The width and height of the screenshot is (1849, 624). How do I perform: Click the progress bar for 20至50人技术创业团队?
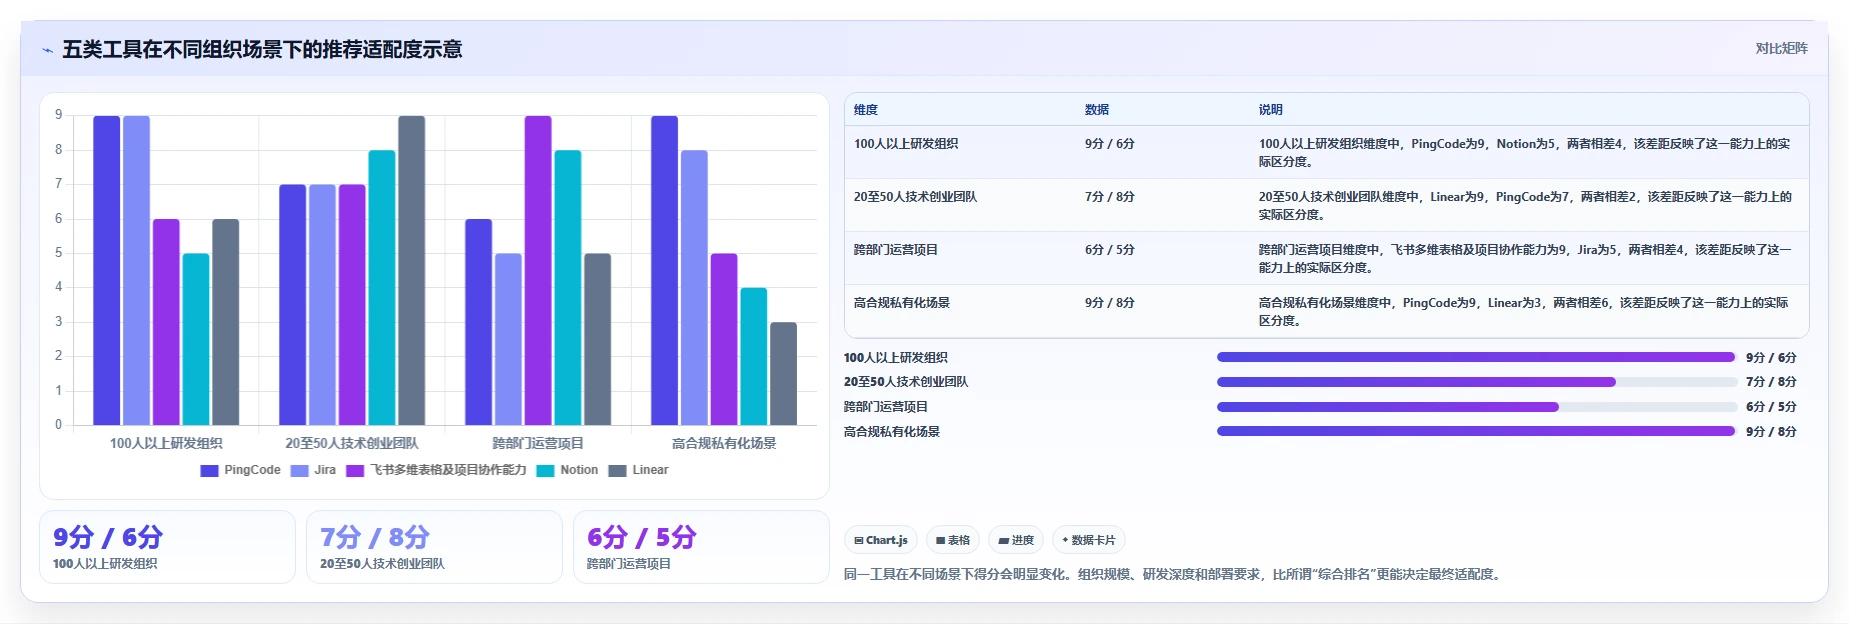point(1476,382)
